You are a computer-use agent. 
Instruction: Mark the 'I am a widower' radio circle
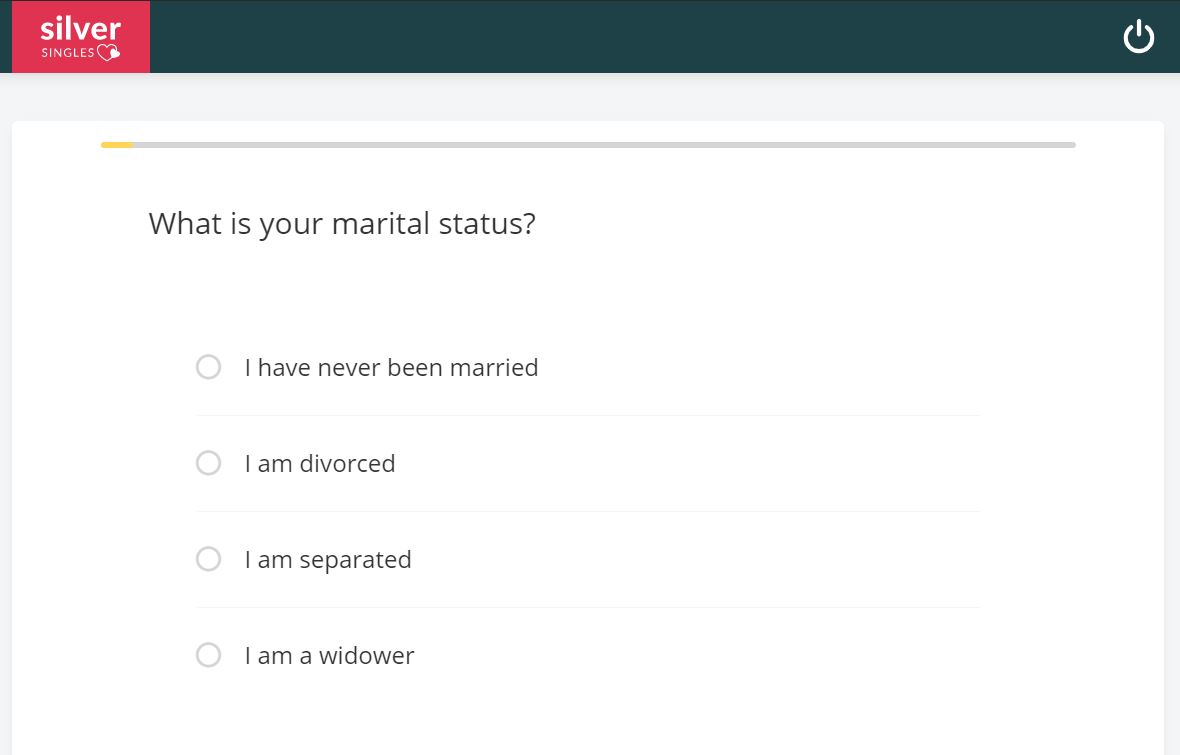208,655
